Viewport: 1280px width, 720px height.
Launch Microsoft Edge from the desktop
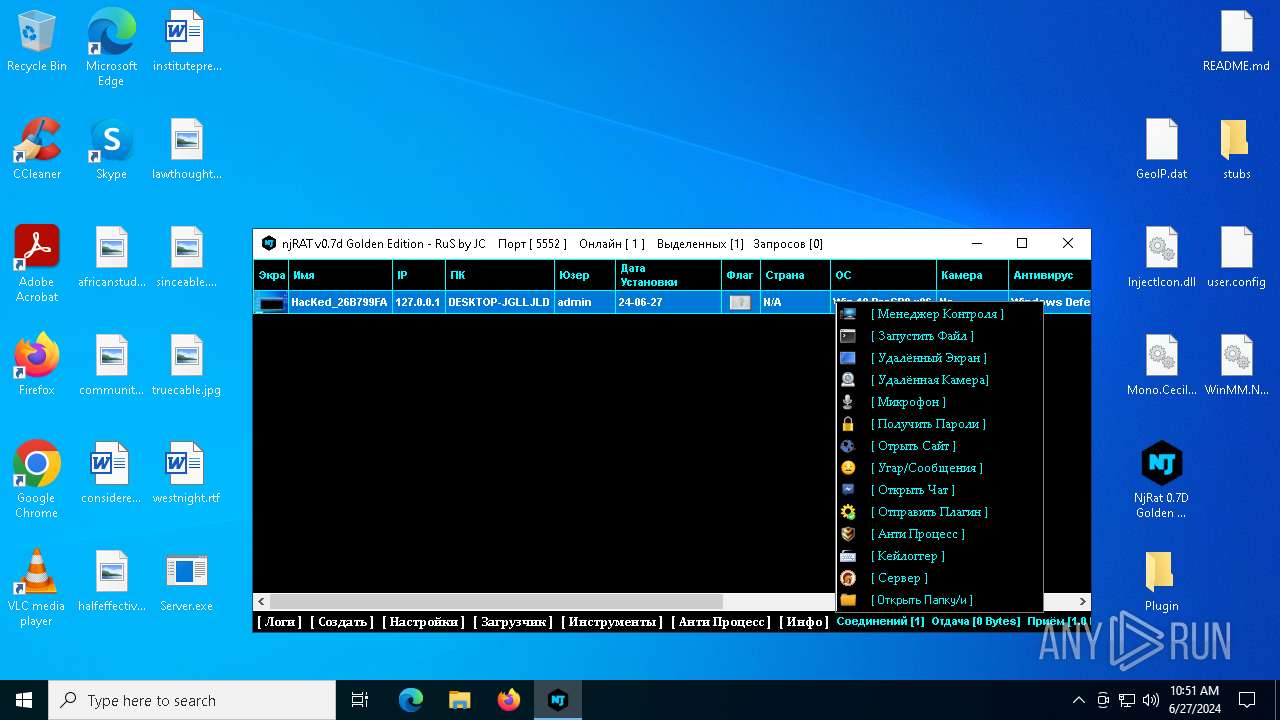(111, 47)
